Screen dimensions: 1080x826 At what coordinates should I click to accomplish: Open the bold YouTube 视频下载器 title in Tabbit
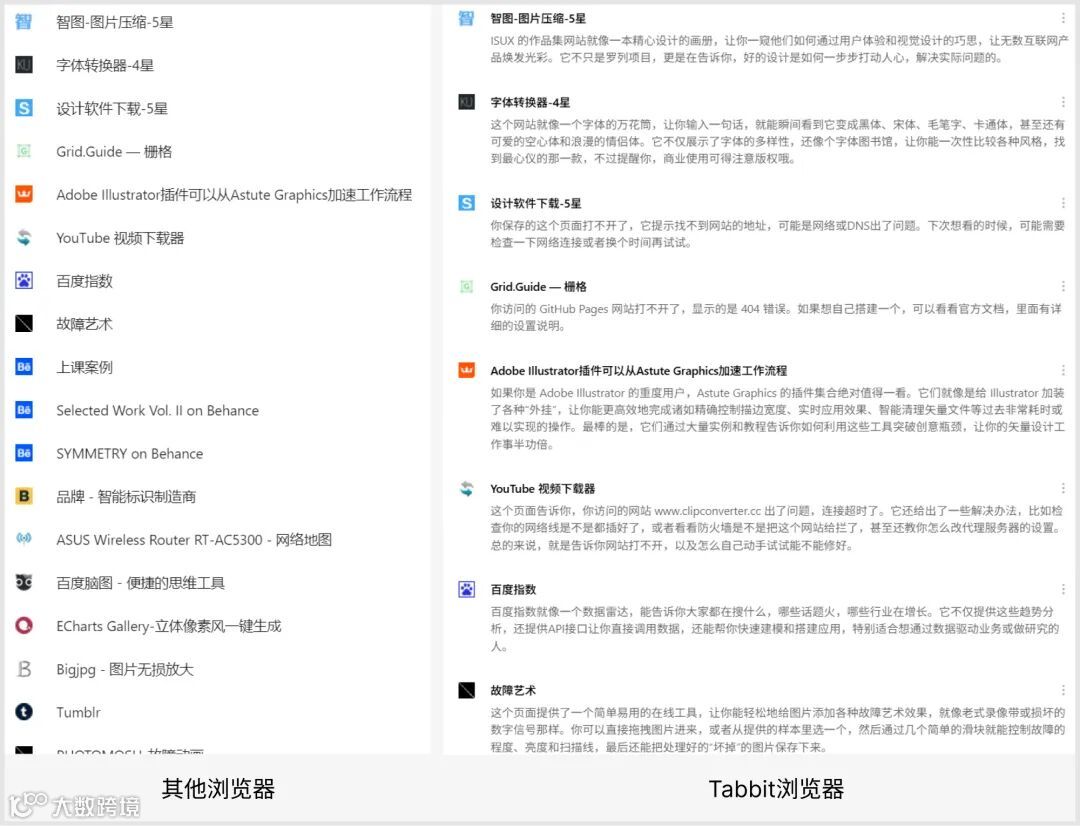(x=542, y=488)
